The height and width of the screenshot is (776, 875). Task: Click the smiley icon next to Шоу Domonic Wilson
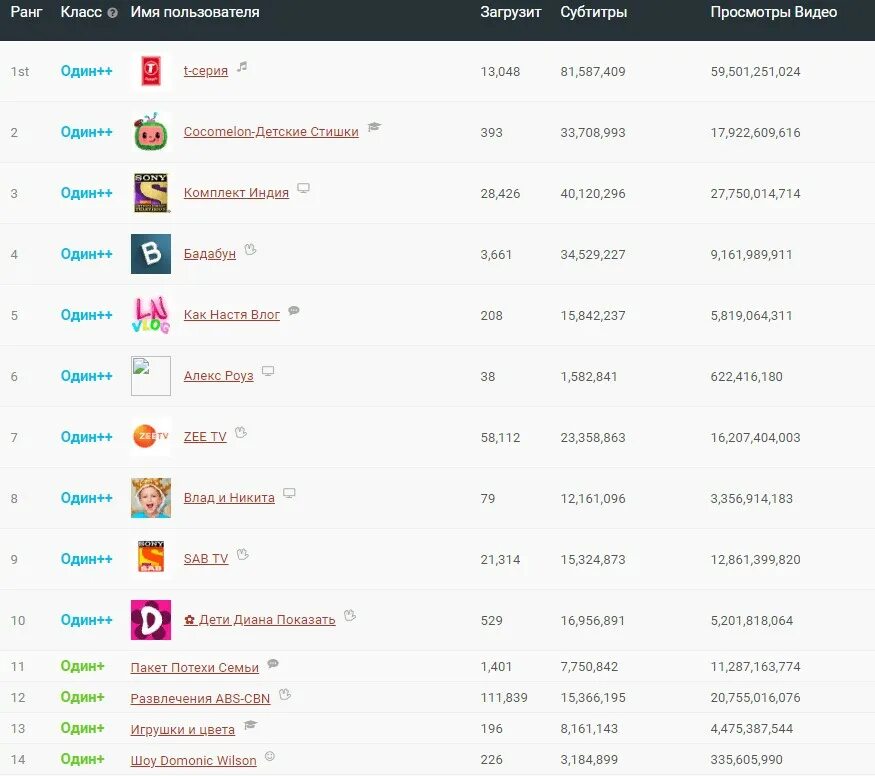pos(270,756)
